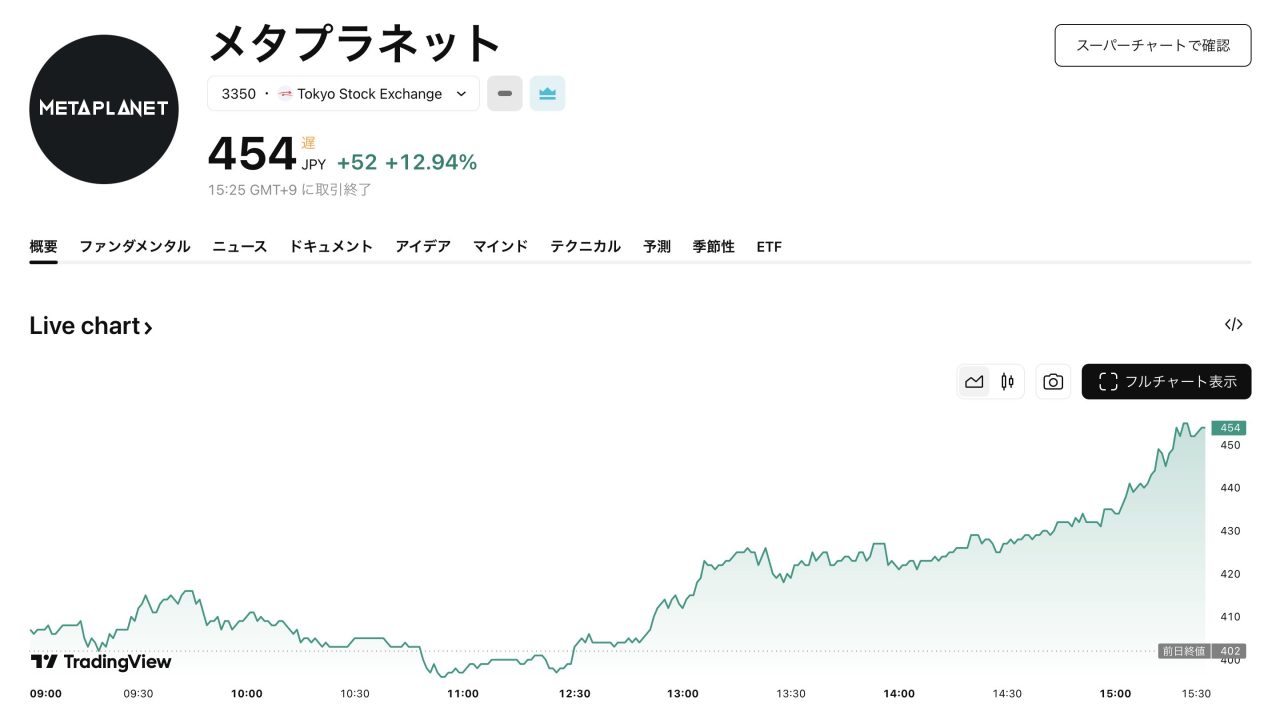
Task: Click the 454 current price label
Action: [1229, 428]
